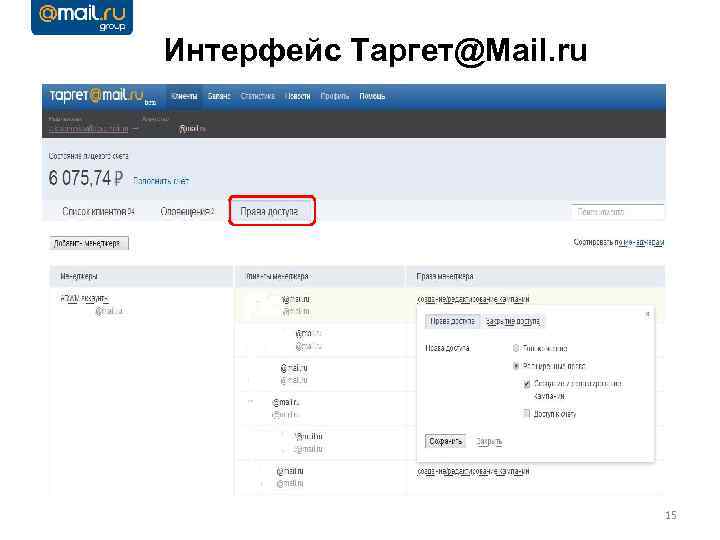The image size is (720, 540).
Task: Click the 6 075,74 ₽ balance amount
Action: 86,178
